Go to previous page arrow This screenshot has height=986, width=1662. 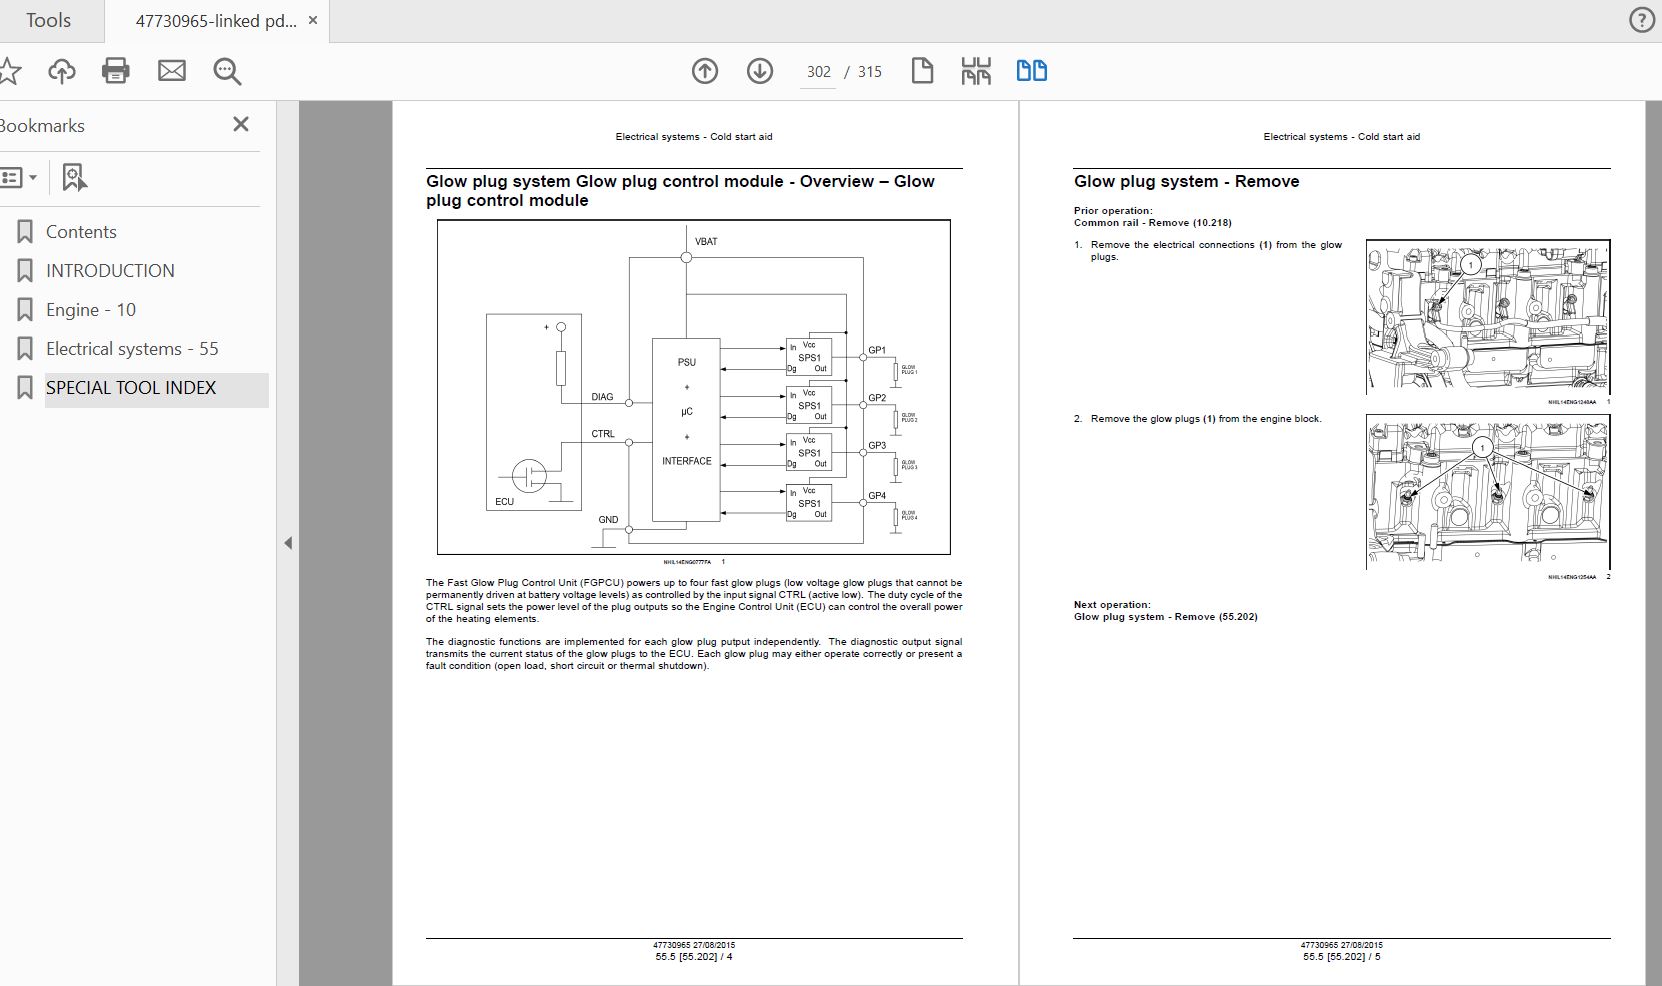click(705, 71)
